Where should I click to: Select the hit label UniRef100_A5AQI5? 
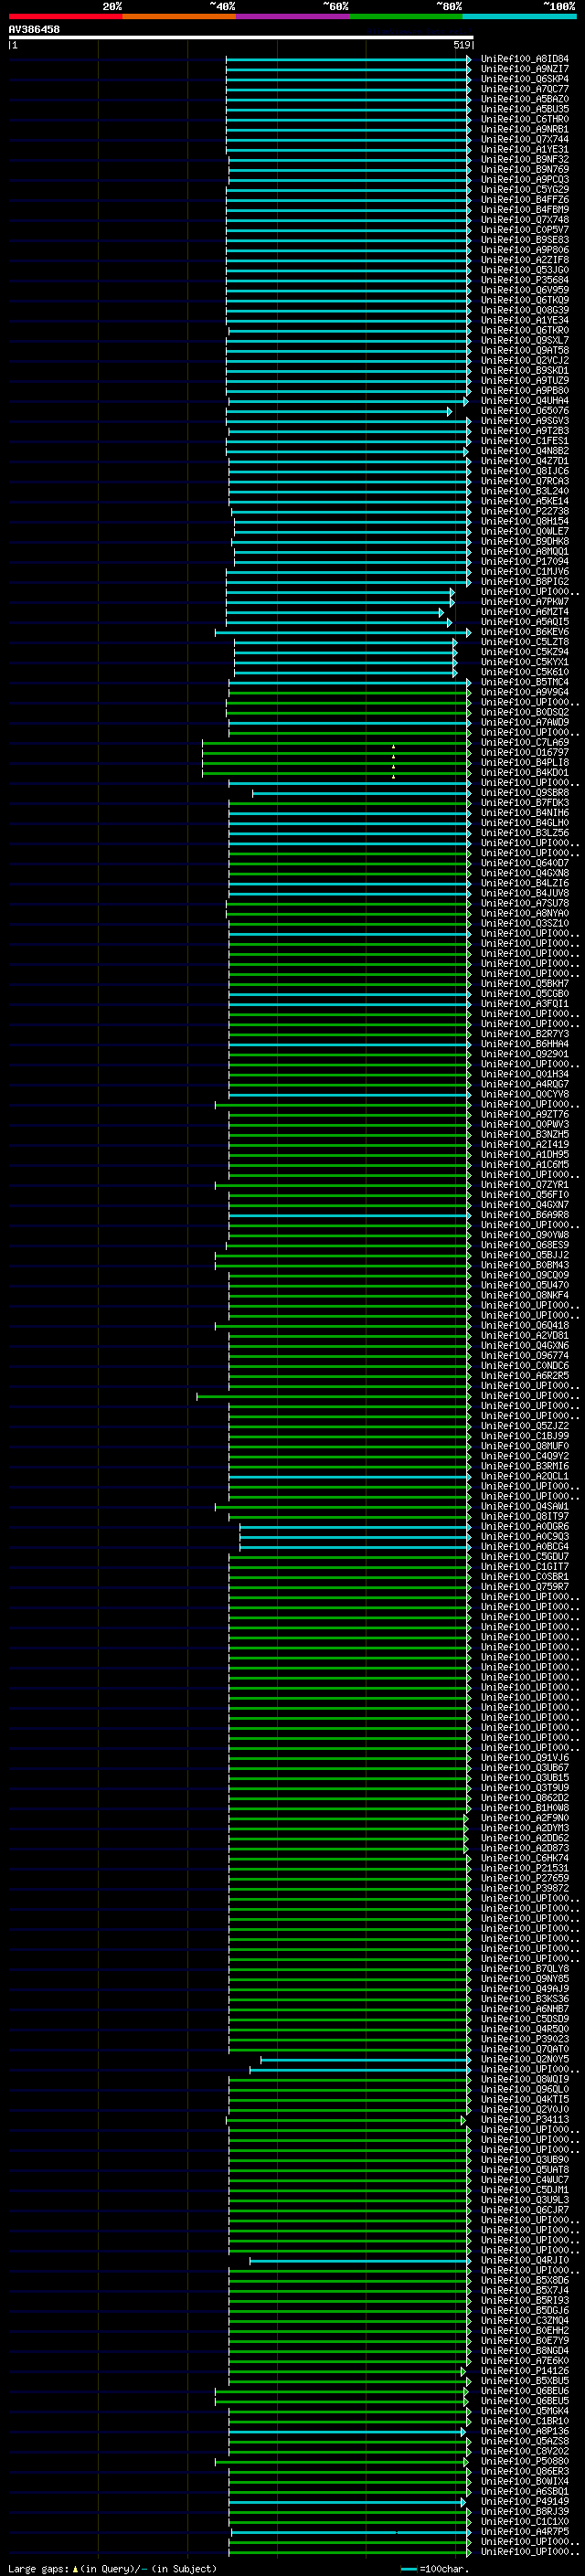[x=525, y=622]
